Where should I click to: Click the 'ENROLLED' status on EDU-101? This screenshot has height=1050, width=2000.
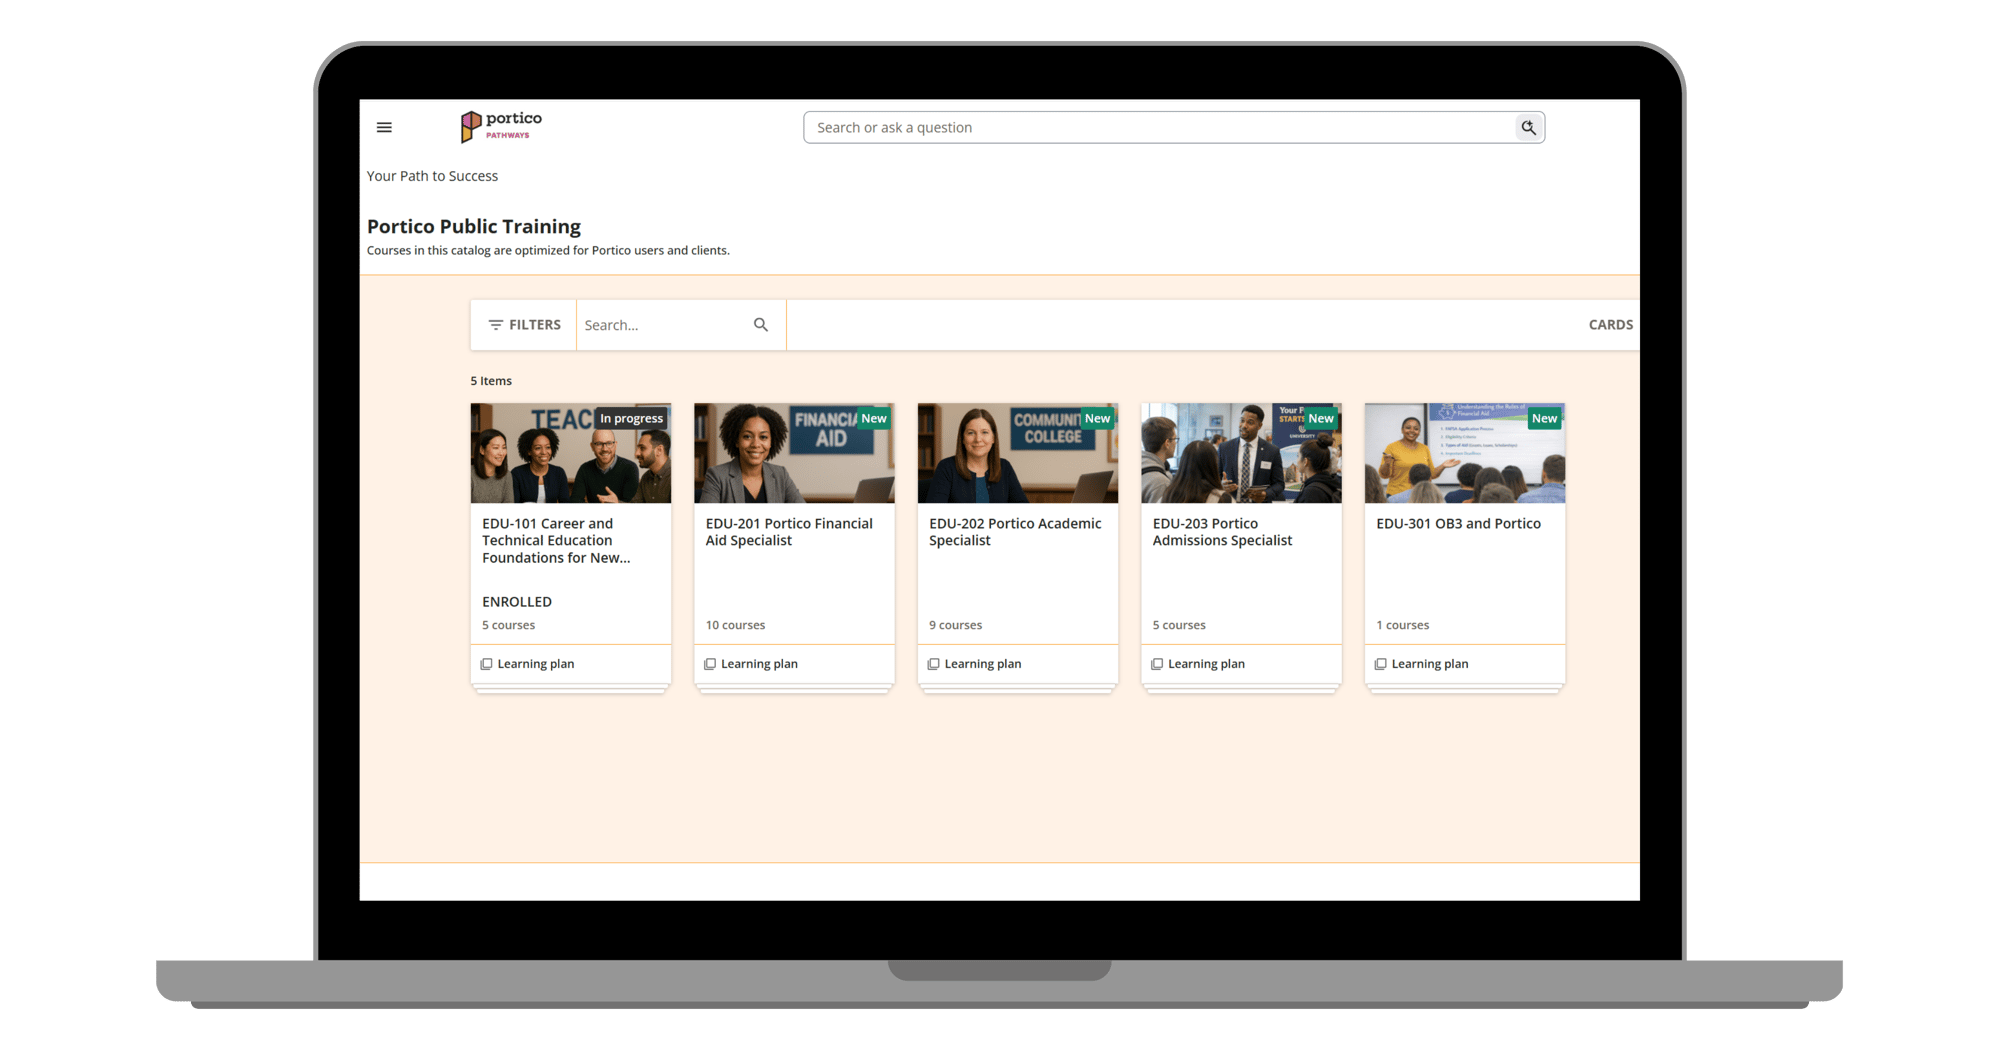[517, 602]
